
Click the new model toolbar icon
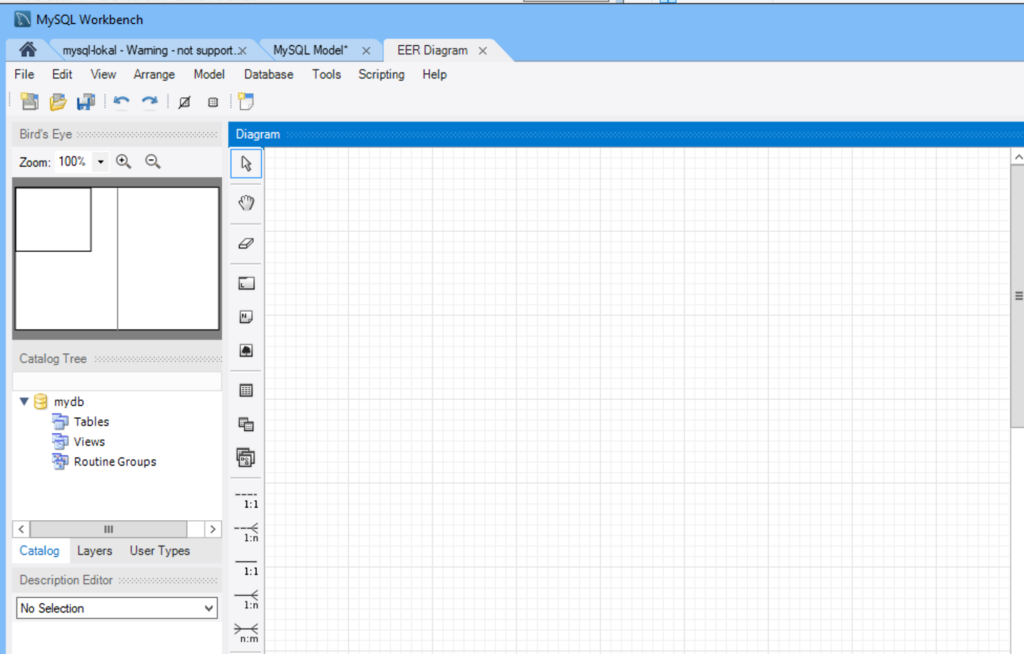pyautogui.click(x=29, y=102)
